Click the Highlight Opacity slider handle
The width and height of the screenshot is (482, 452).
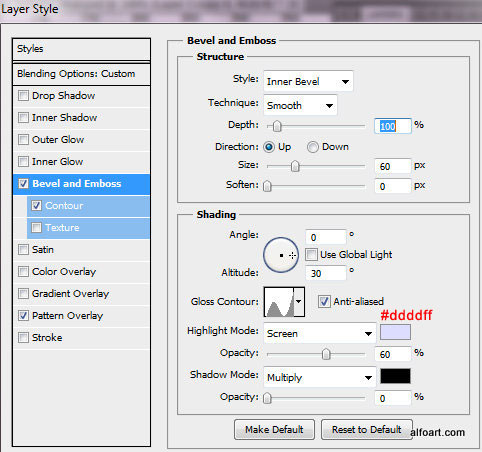[326, 354]
